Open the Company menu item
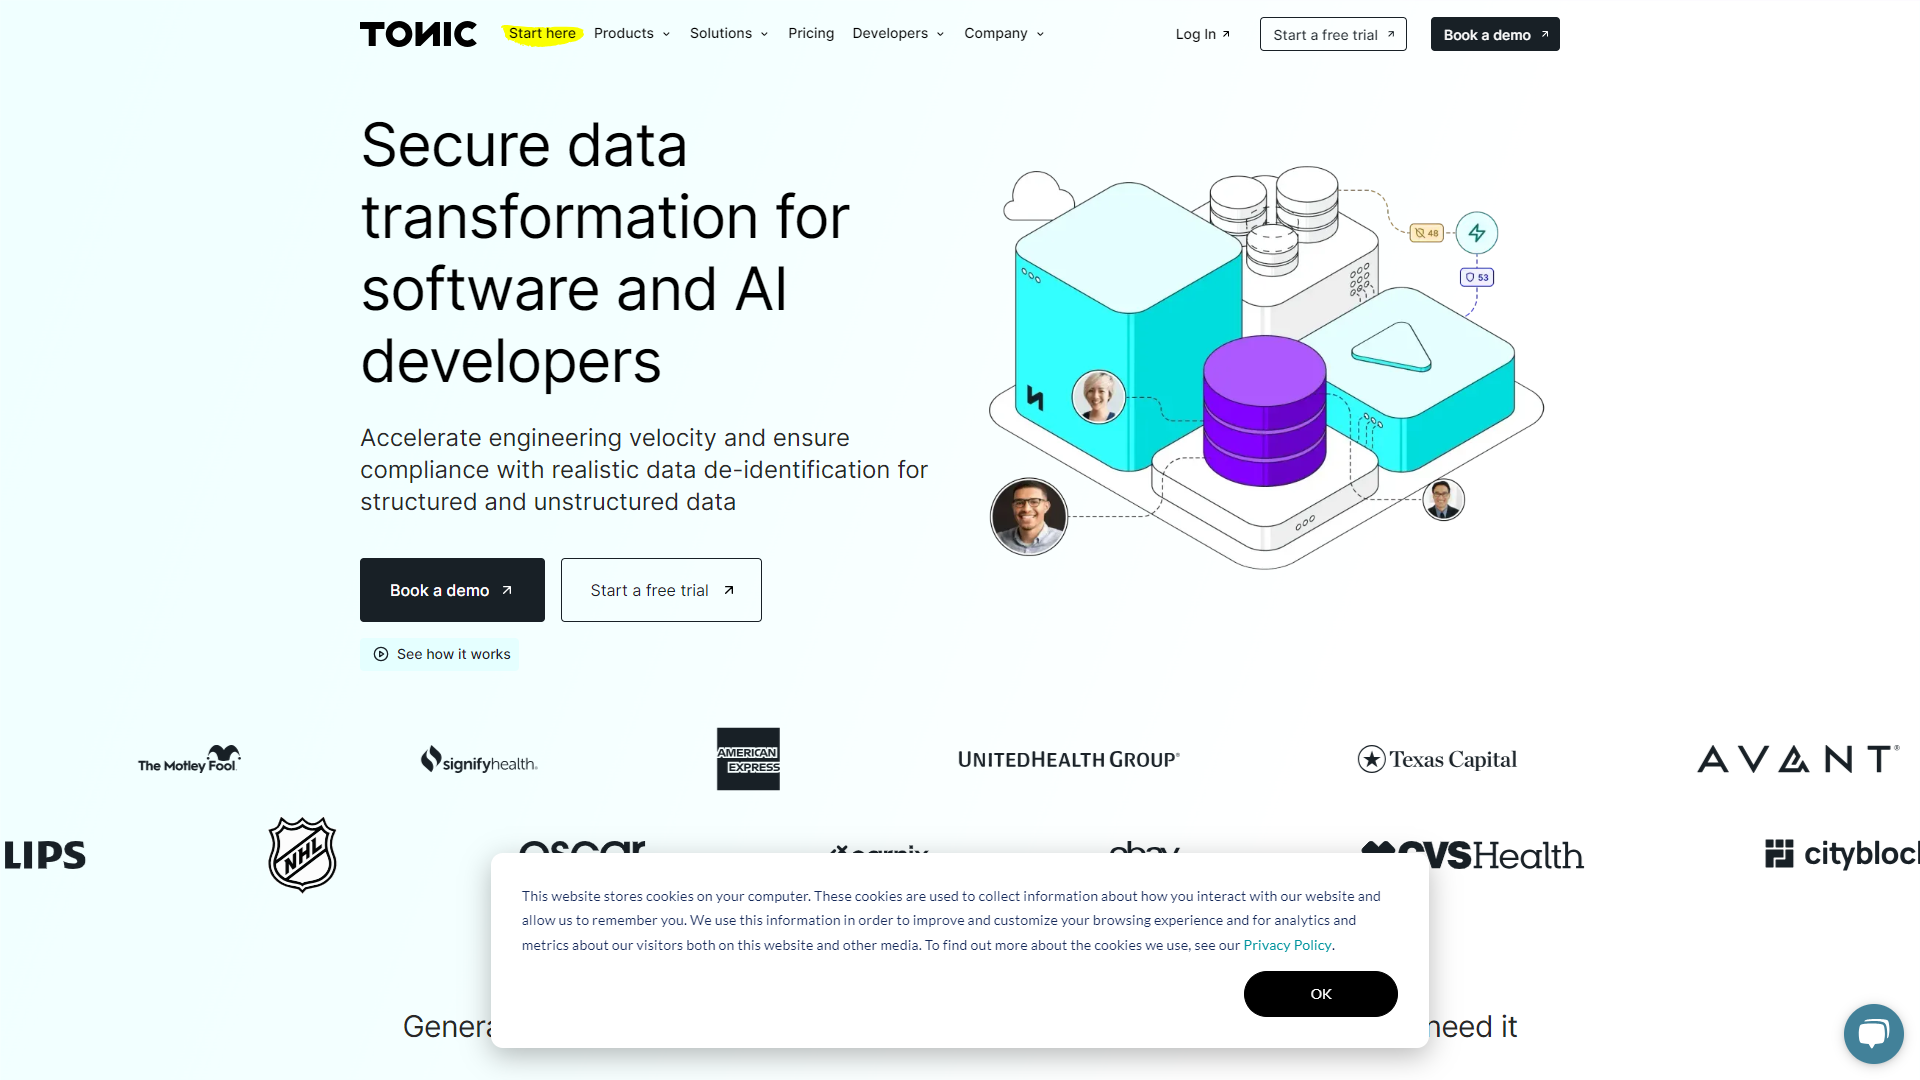Screen dimensions: 1920x1080 (1004, 33)
